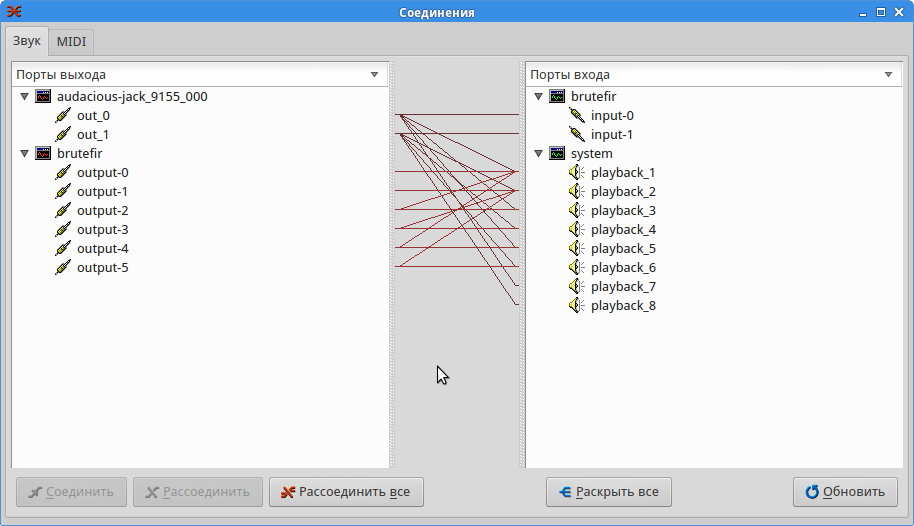Click the plug icon beside output-1

point(63,191)
